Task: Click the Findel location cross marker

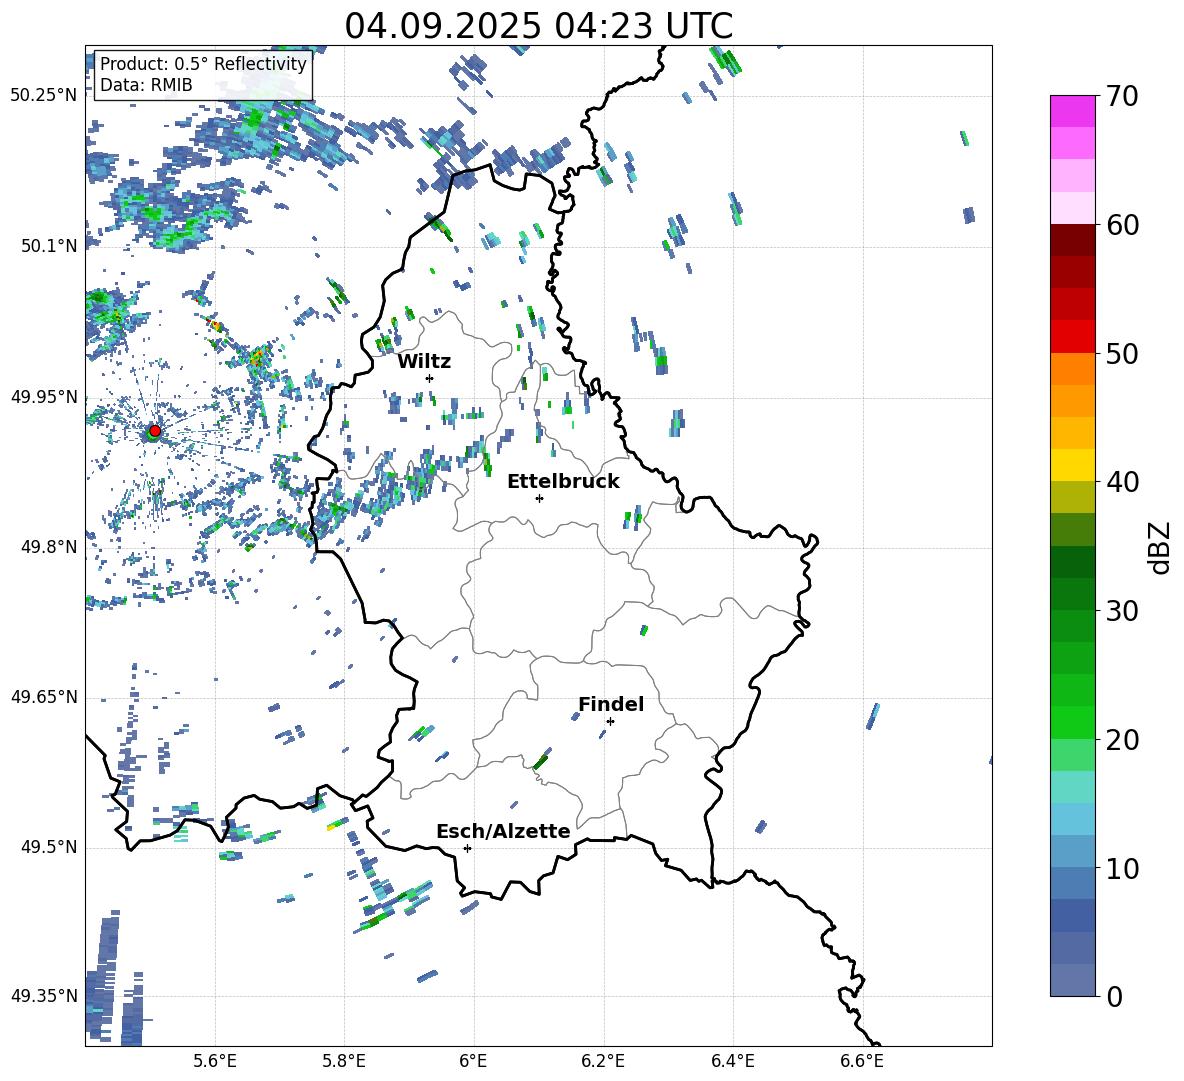Action: 610,722
